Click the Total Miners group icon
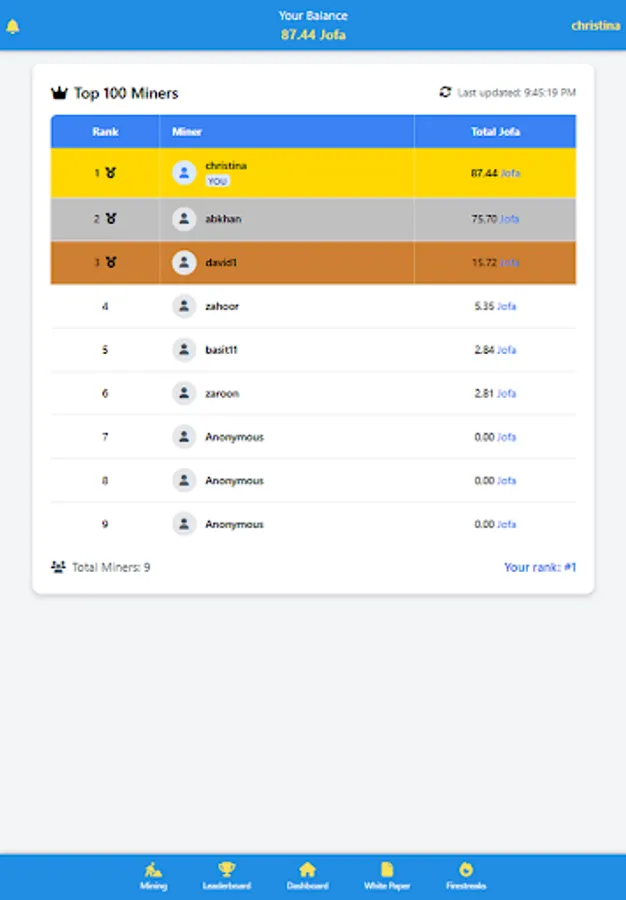 click(x=57, y=566)
